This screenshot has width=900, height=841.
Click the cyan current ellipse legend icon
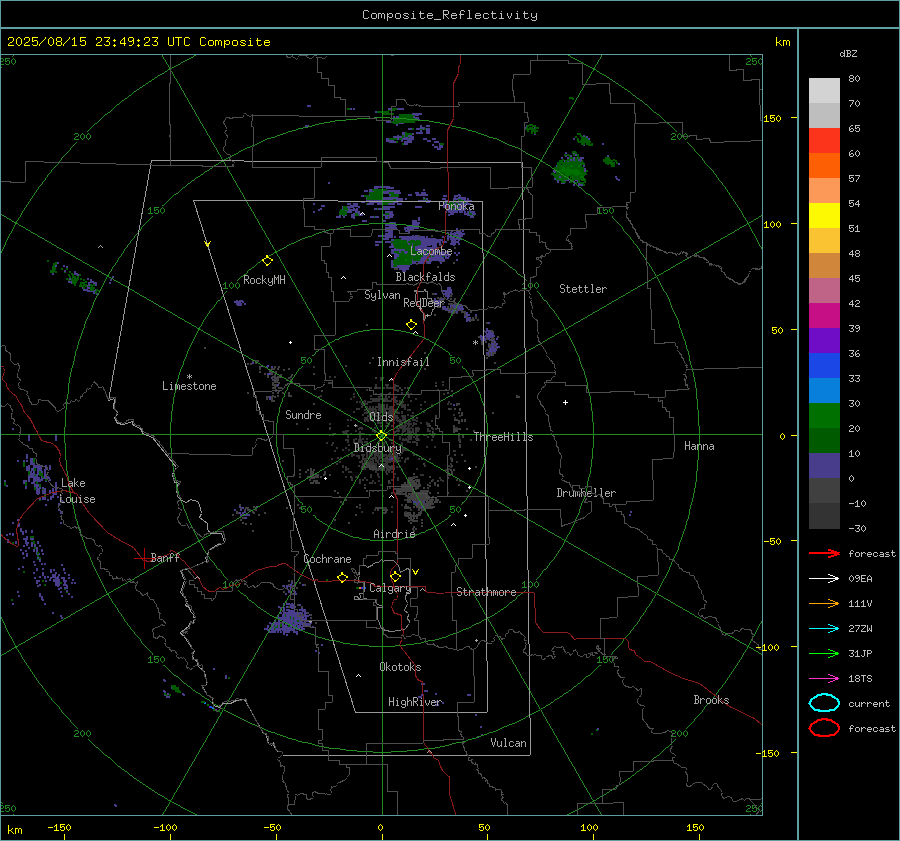(x=824, y=703)
